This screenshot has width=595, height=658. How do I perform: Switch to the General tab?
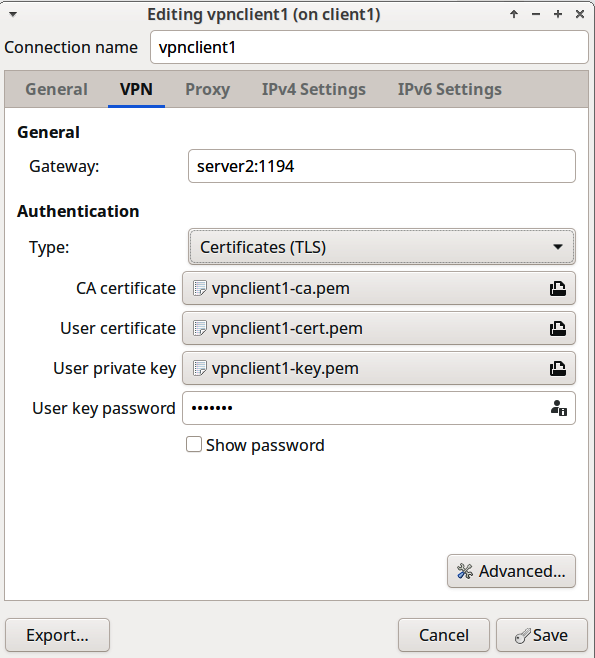[x=57, y=89]
